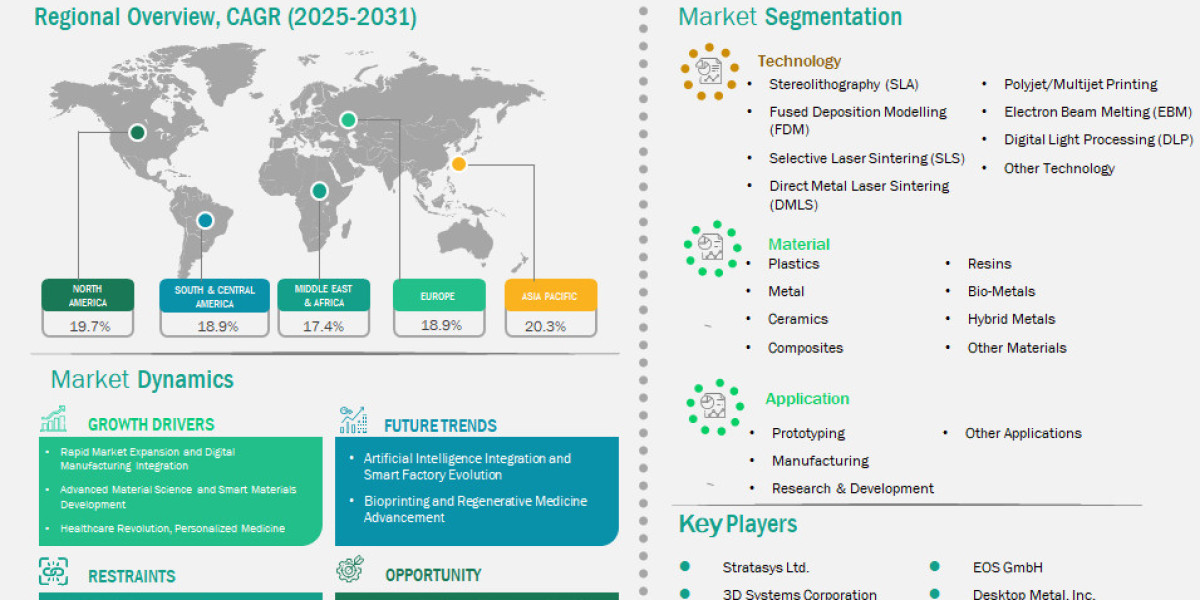Viewport: 1200px width, 600px height.
Task: Click the North America 19.7% value
Action: [88, 326]
